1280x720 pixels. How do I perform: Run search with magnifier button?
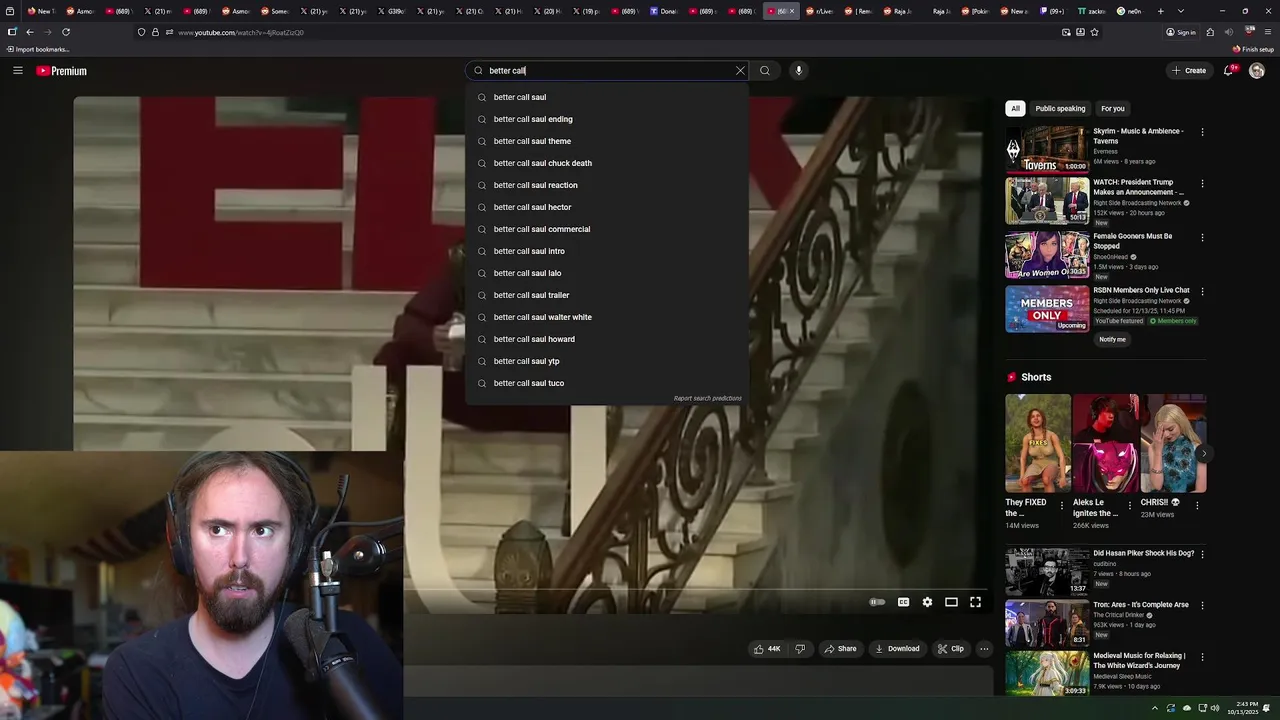(x=765, y=71)
